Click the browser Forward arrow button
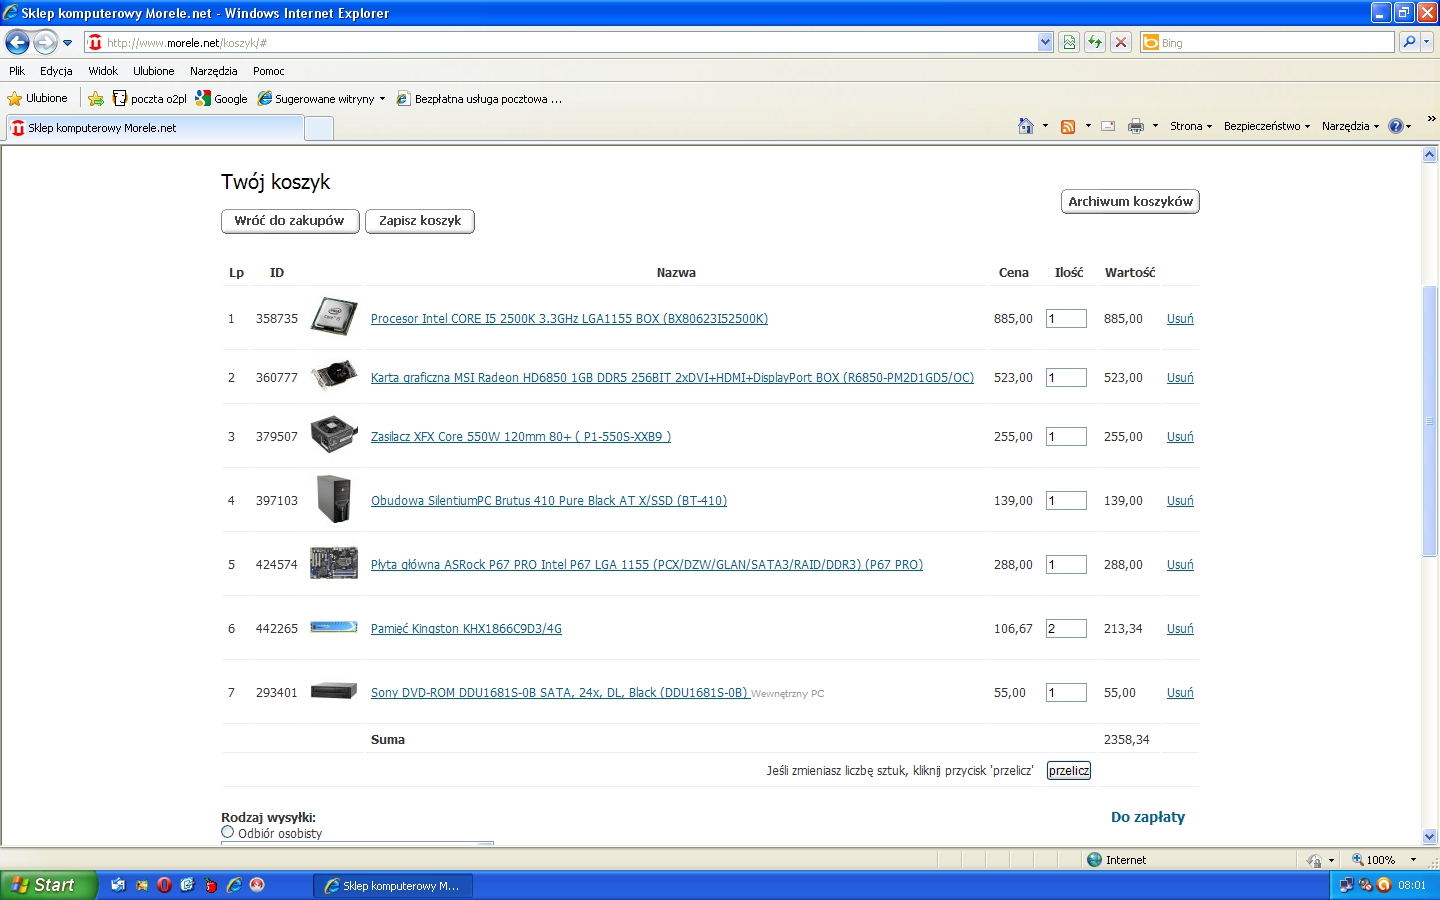The width and height of the screenshot is (1440, 900). pyautogui.click(x=45, y=42)
